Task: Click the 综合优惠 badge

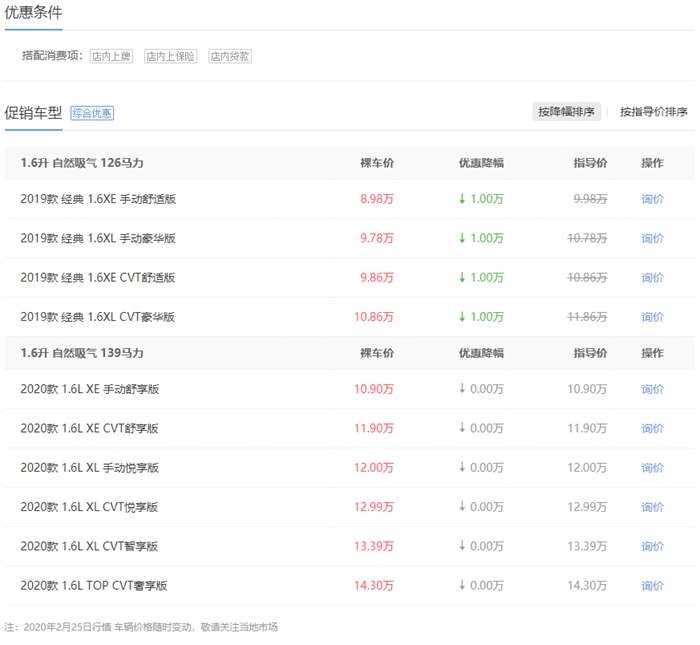Action: 92,113
